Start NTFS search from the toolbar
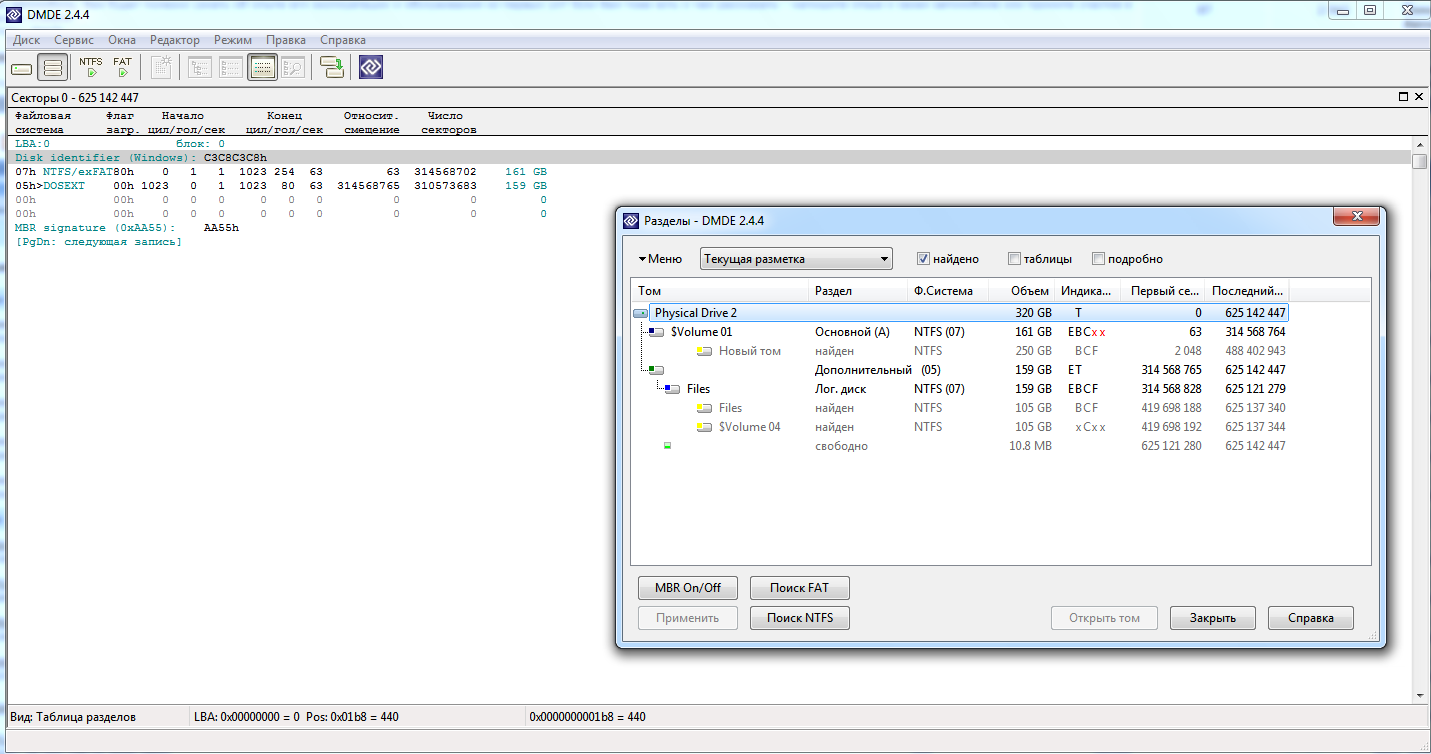1431x754 pixels. point(91,67)
